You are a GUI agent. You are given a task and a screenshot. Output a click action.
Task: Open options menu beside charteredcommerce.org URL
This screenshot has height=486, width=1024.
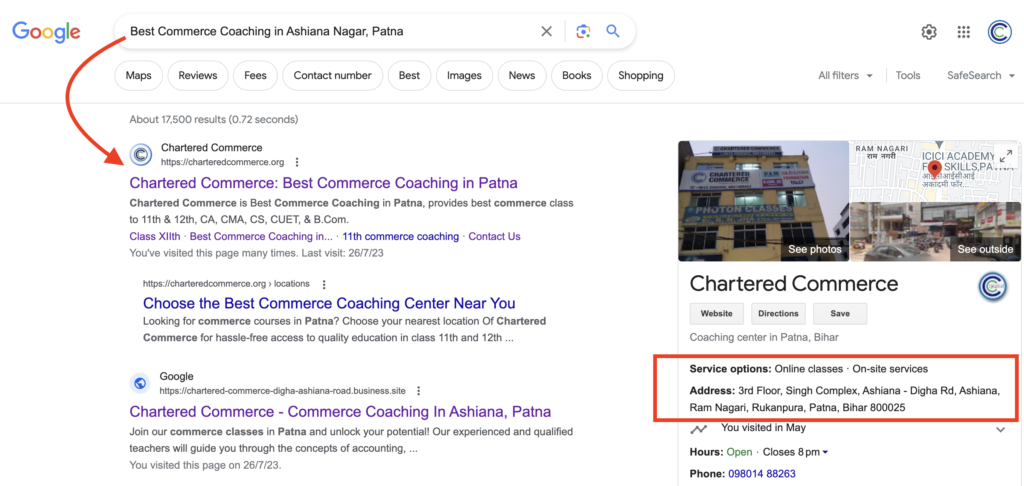tap(297, 162)
